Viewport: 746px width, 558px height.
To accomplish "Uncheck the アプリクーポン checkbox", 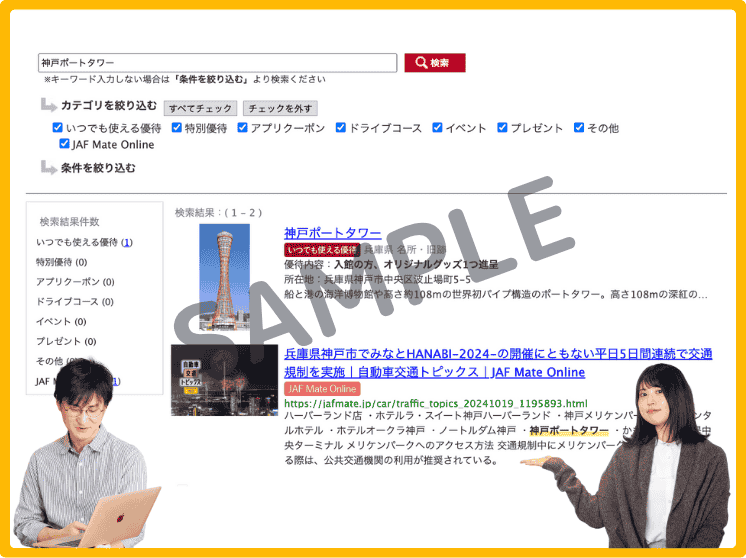I will click(x=242, y=127).
